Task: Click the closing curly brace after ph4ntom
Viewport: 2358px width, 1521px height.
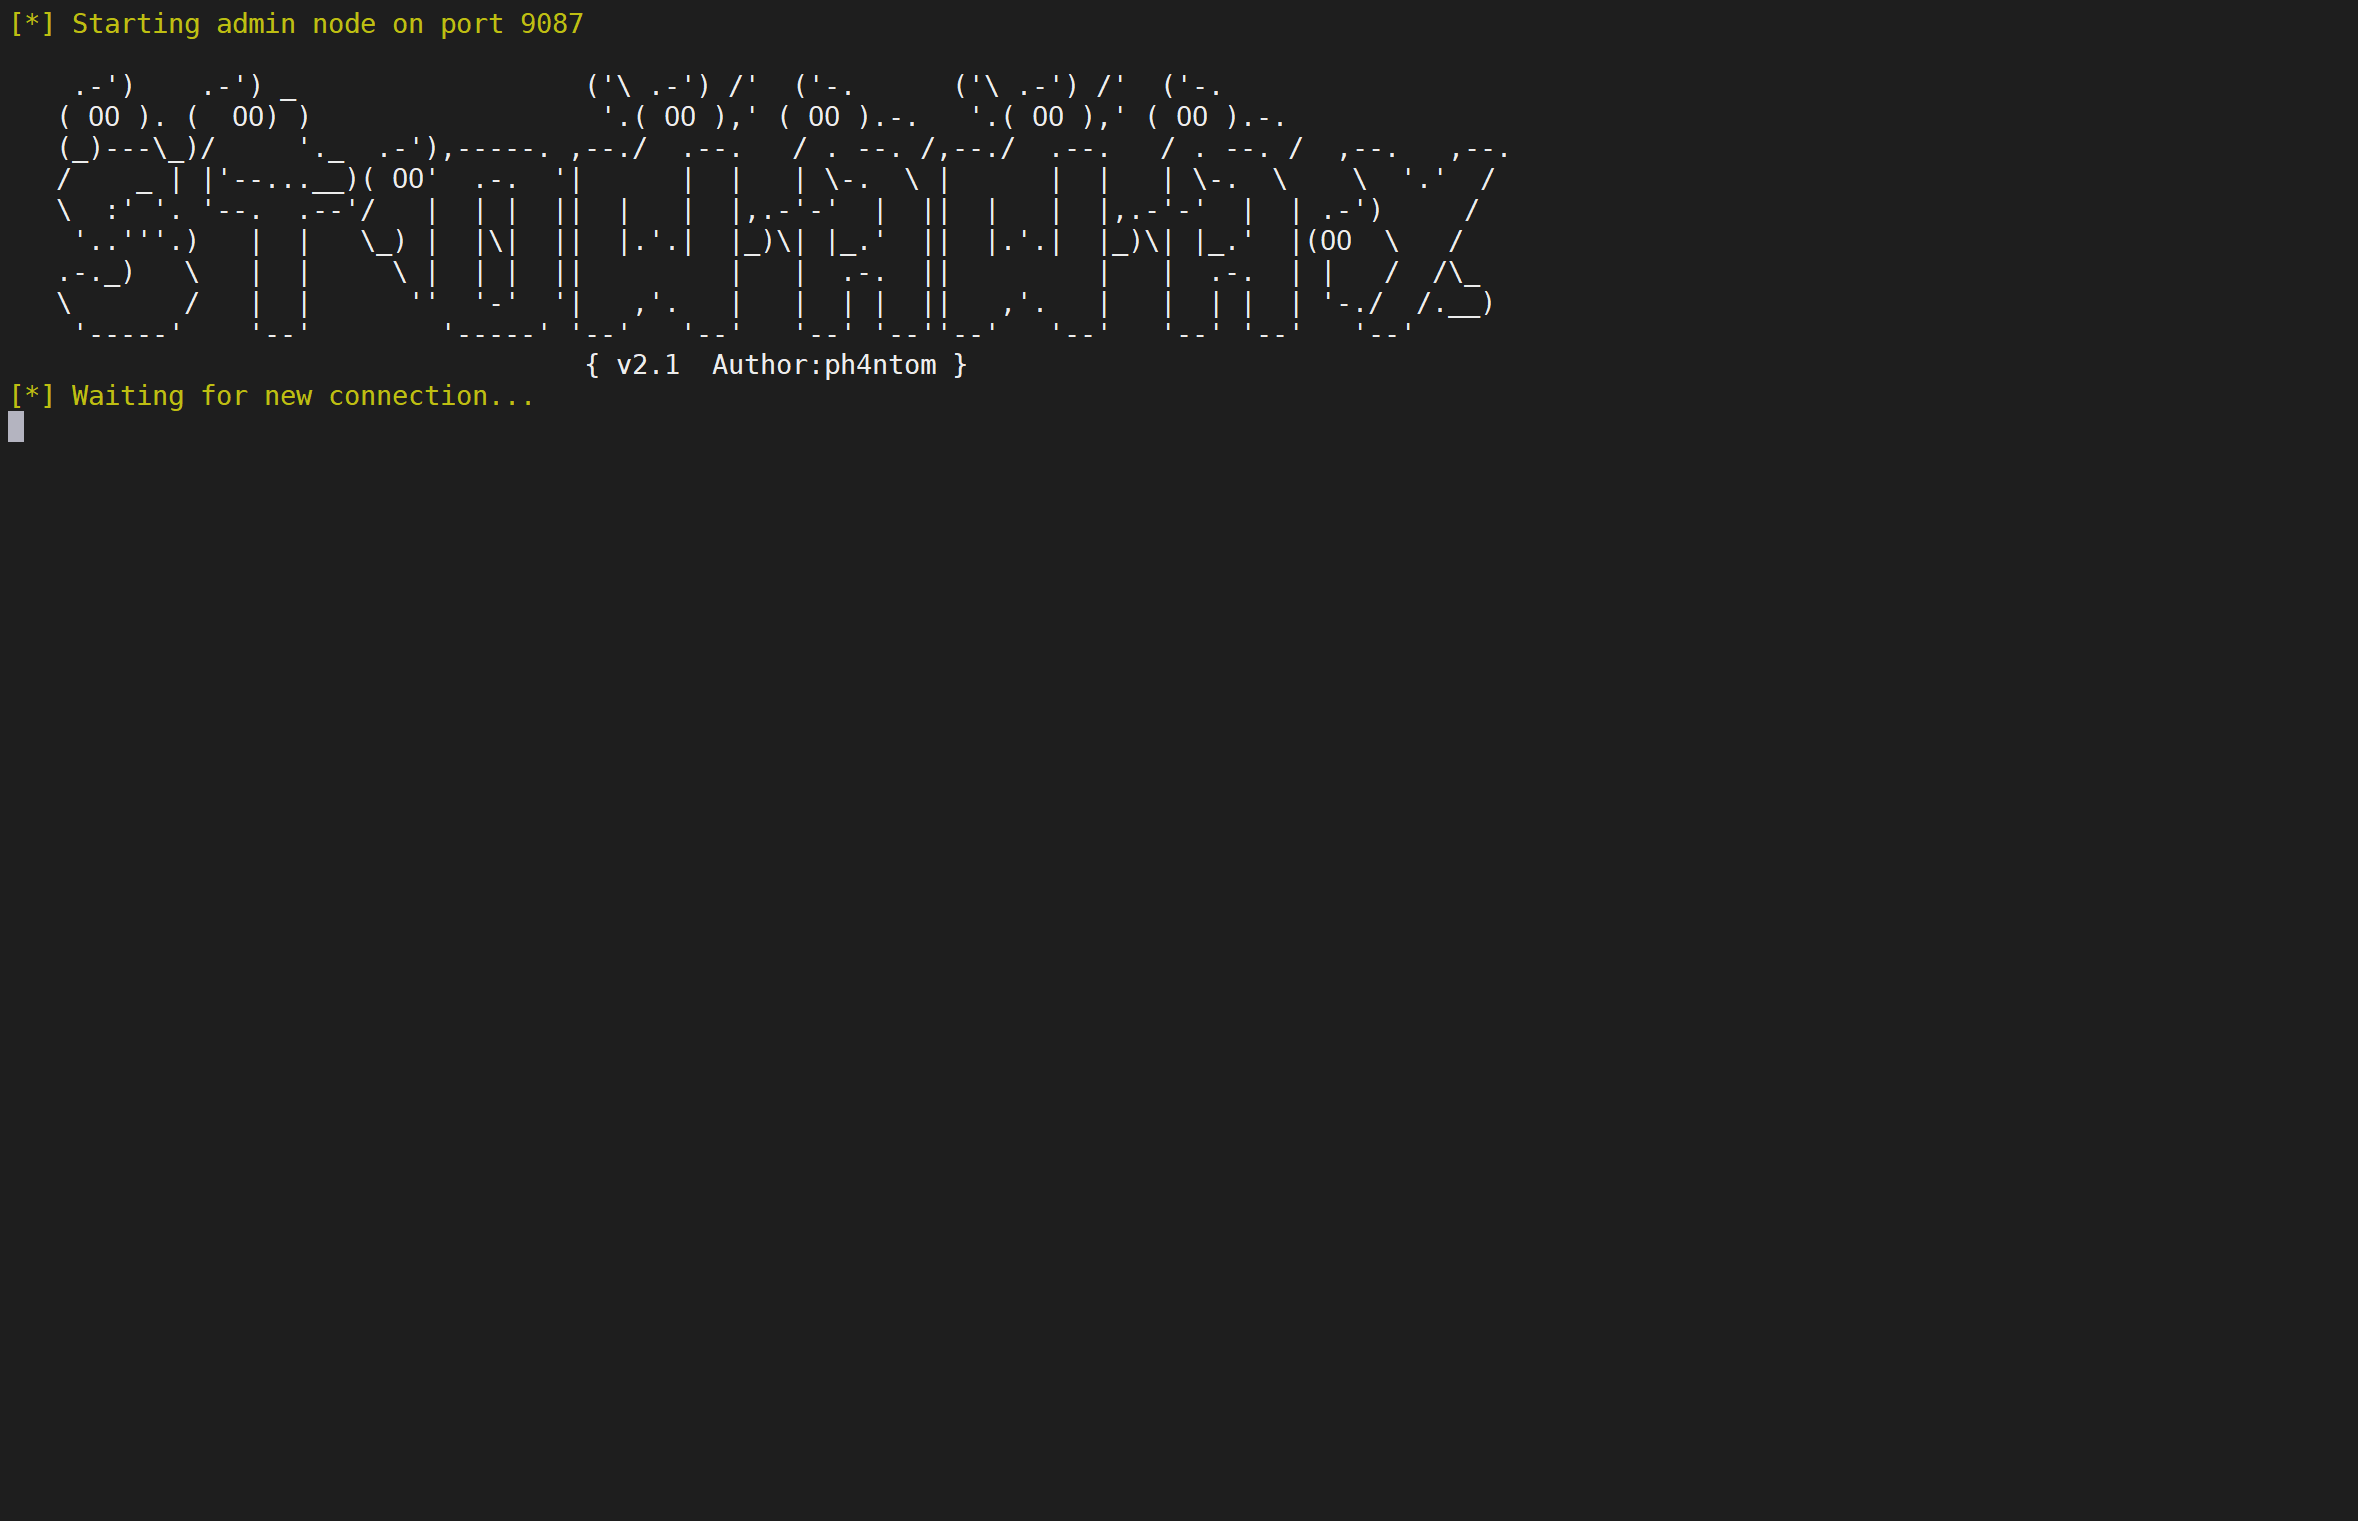Action: point(960,365)
